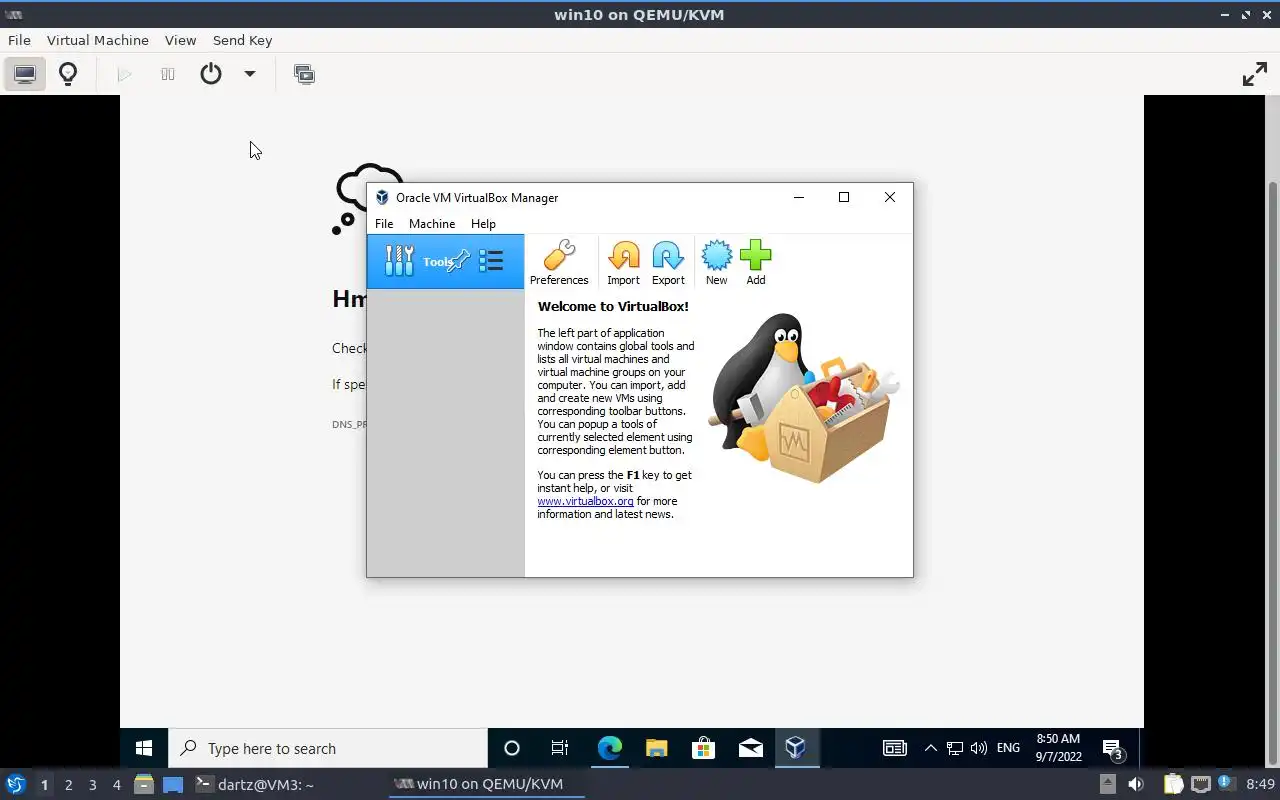Open the host application launcher menu

pos(16,784)
